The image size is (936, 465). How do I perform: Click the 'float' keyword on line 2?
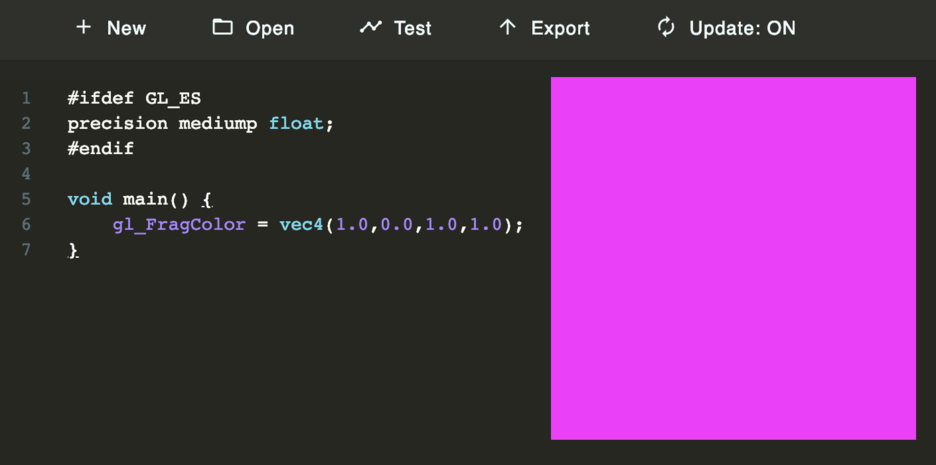pos(296,124)
